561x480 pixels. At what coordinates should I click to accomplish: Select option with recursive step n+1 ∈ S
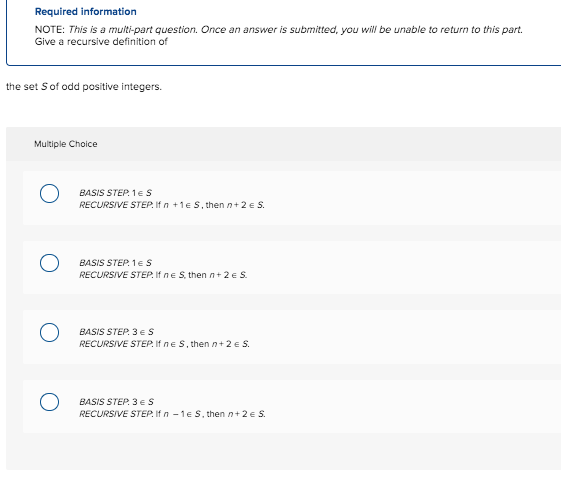[x=49, y=194]
